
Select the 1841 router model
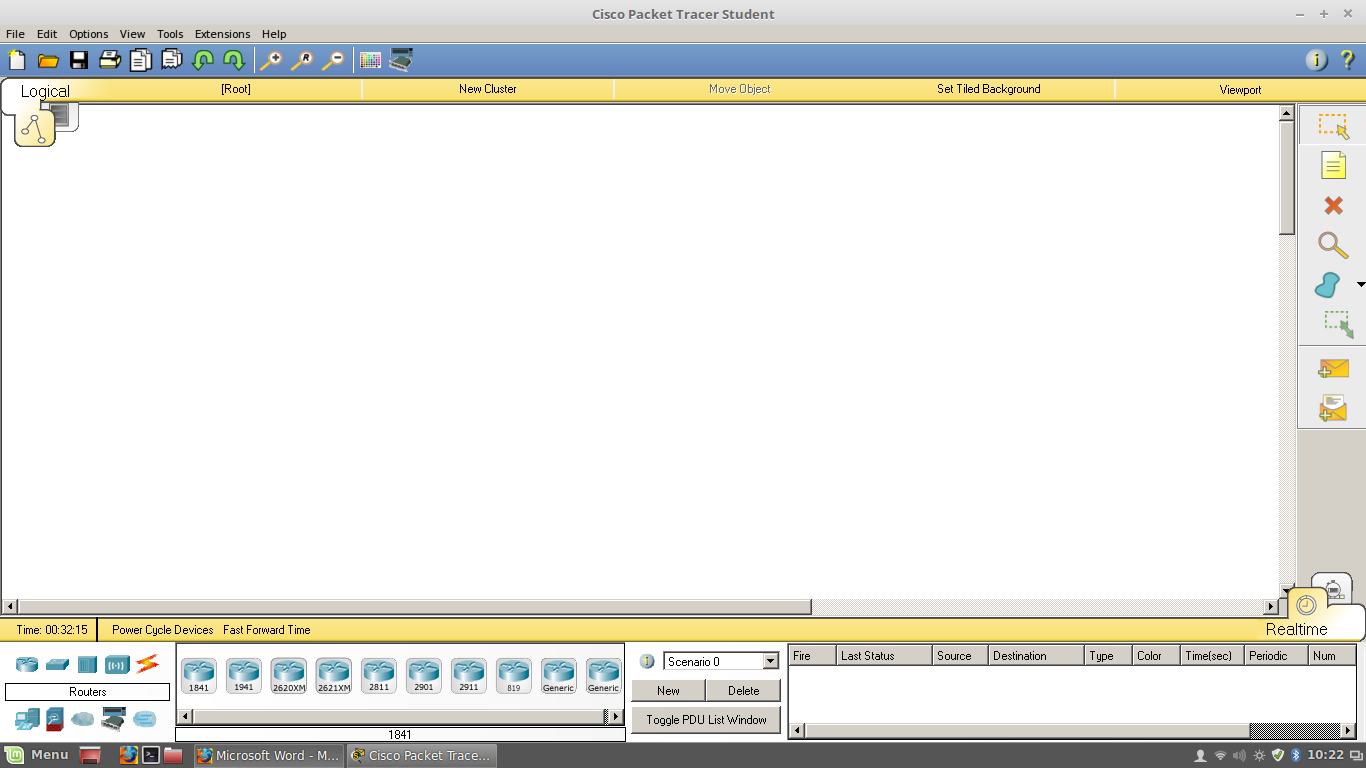[198, 675]
